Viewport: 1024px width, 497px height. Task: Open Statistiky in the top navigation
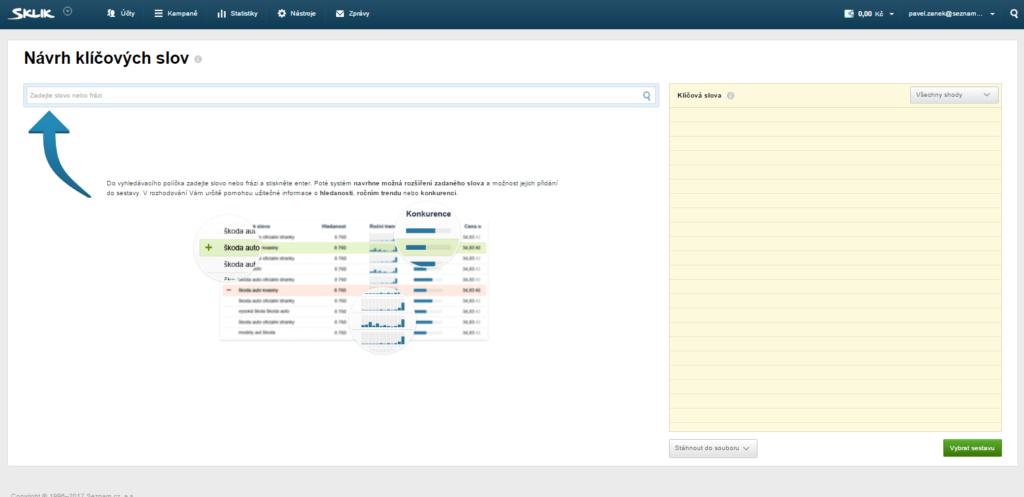point(237,15)
